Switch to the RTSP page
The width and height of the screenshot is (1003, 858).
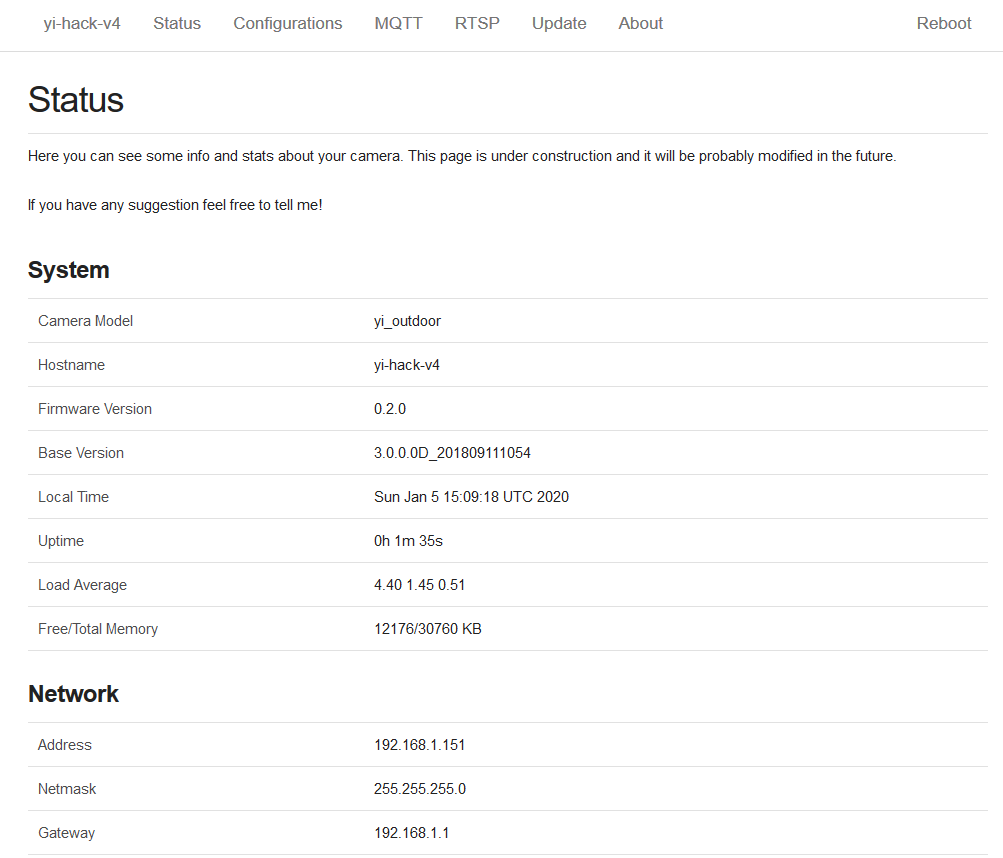pos(477,24)
